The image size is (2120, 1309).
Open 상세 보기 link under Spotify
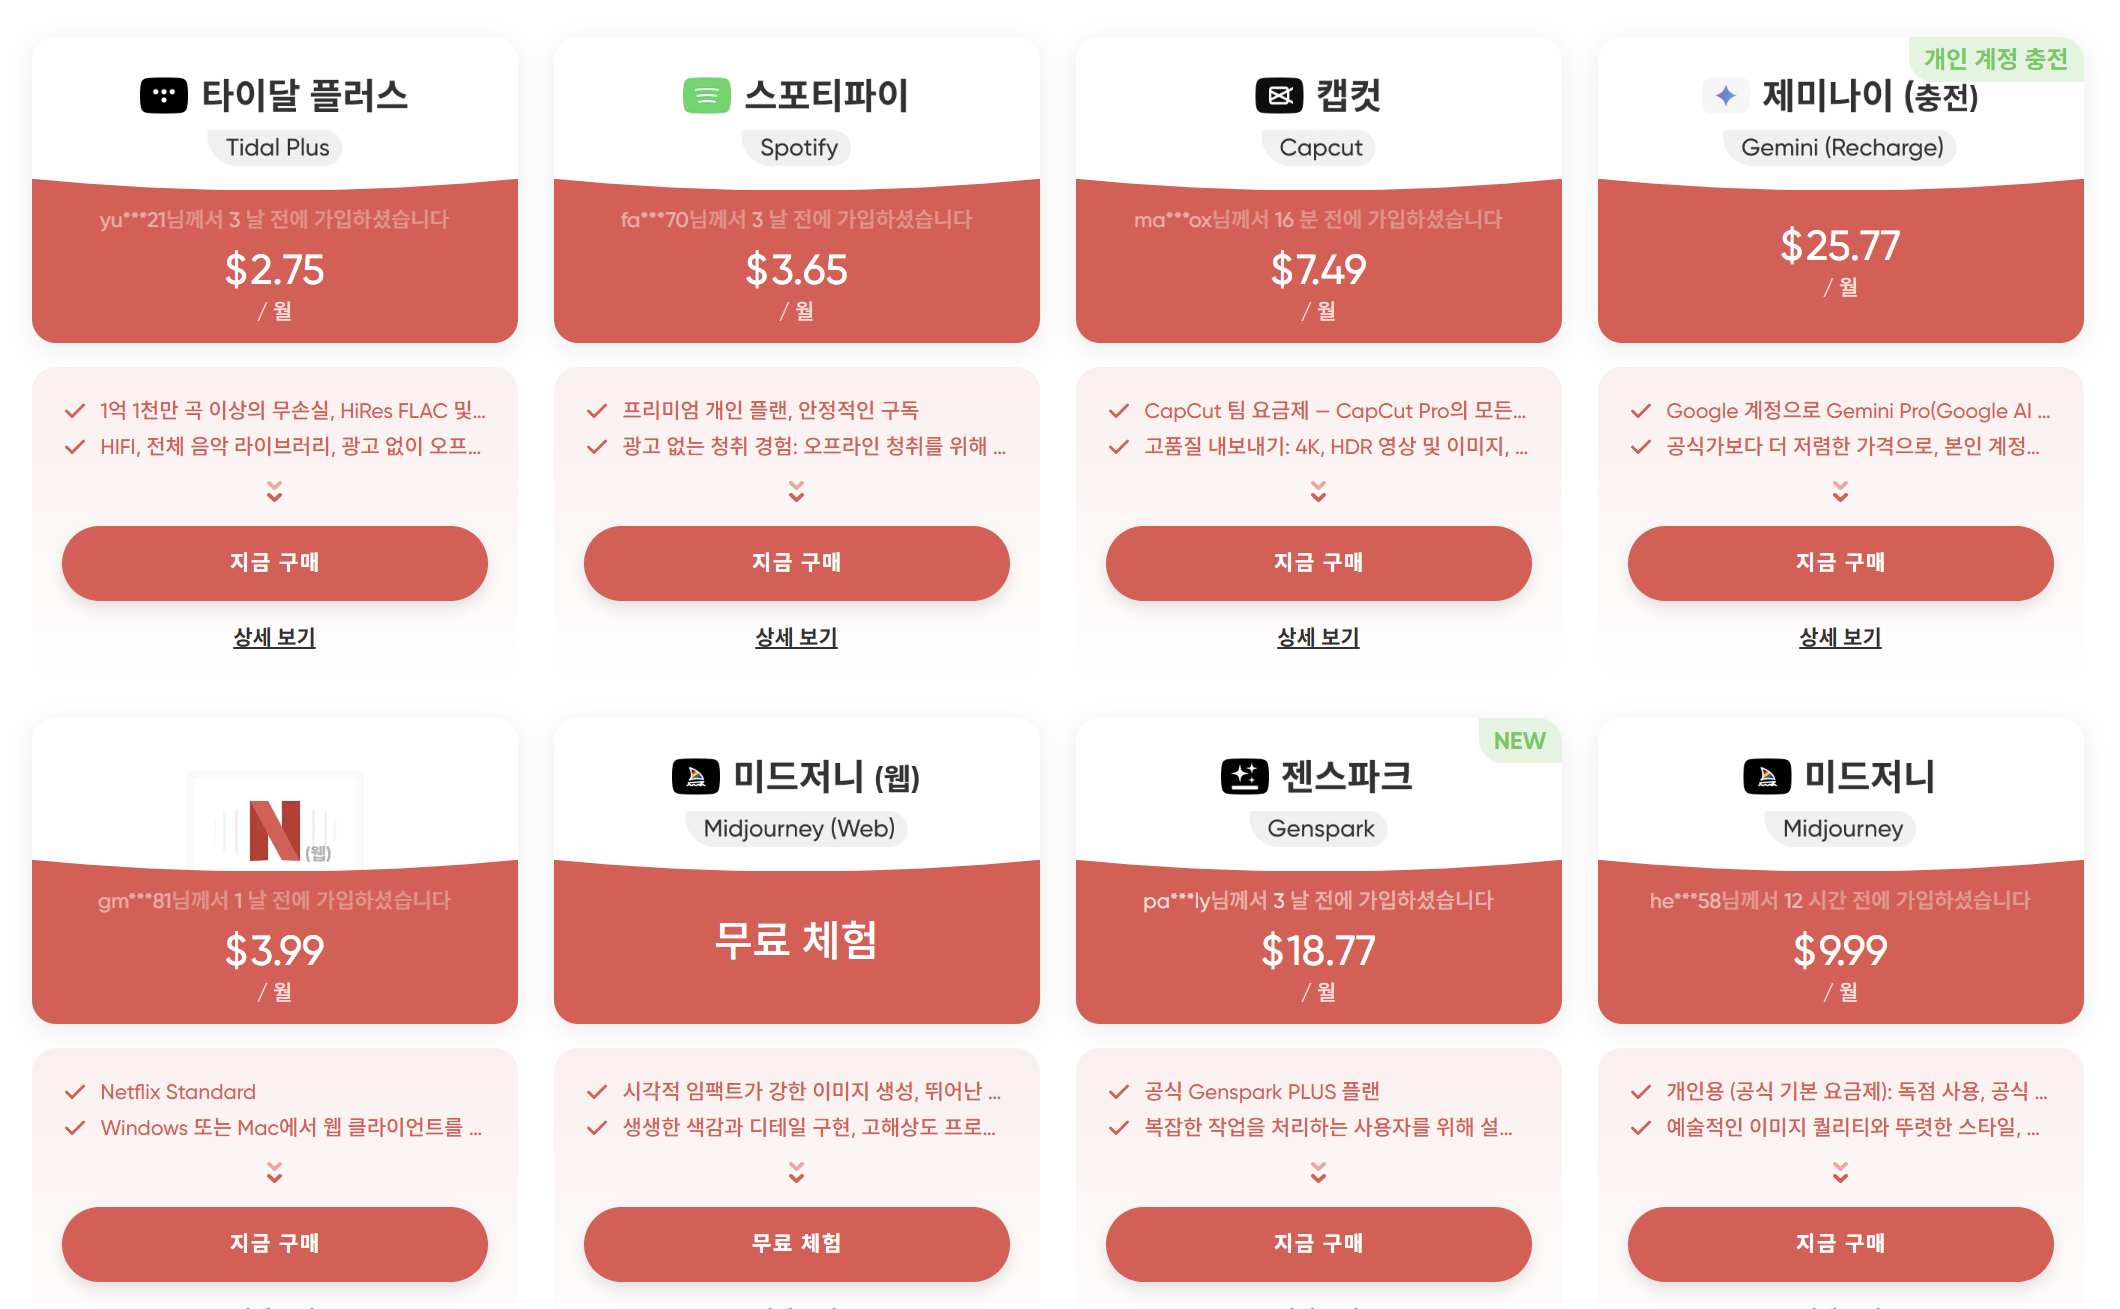795,638
